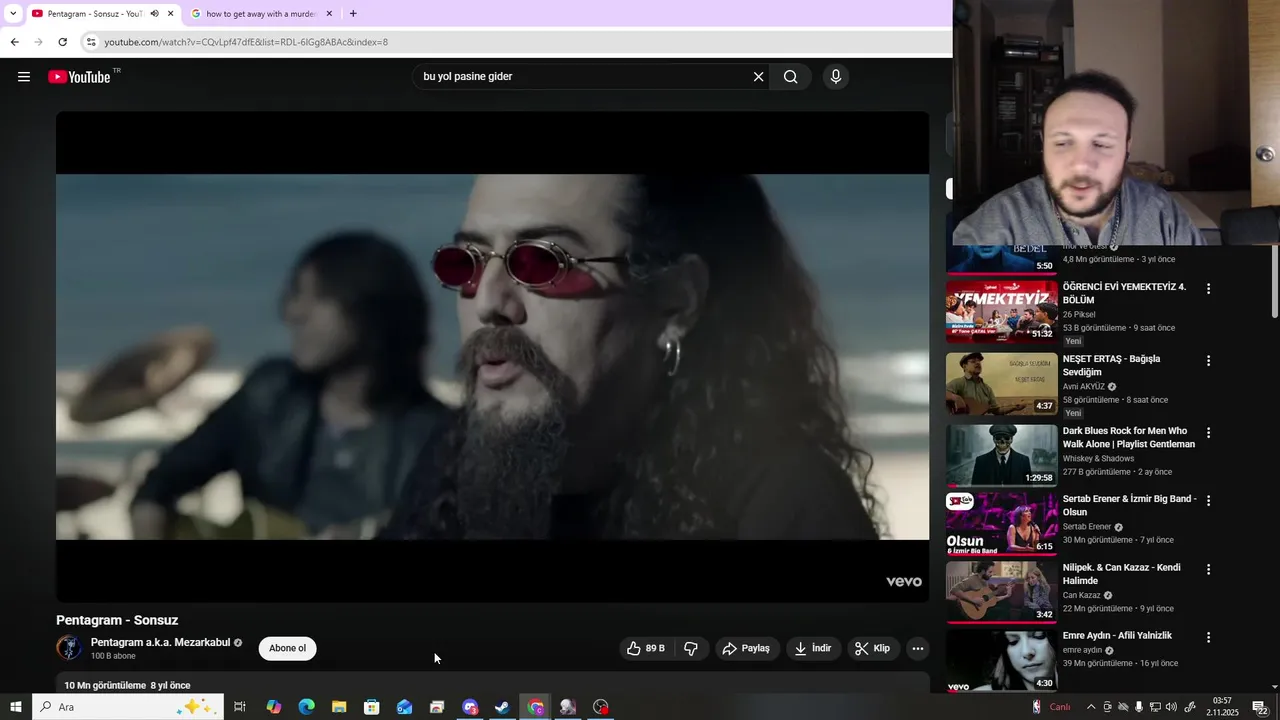Open File Explorer from taskbar
1280x720 pixels.
[x=339, y=707]
